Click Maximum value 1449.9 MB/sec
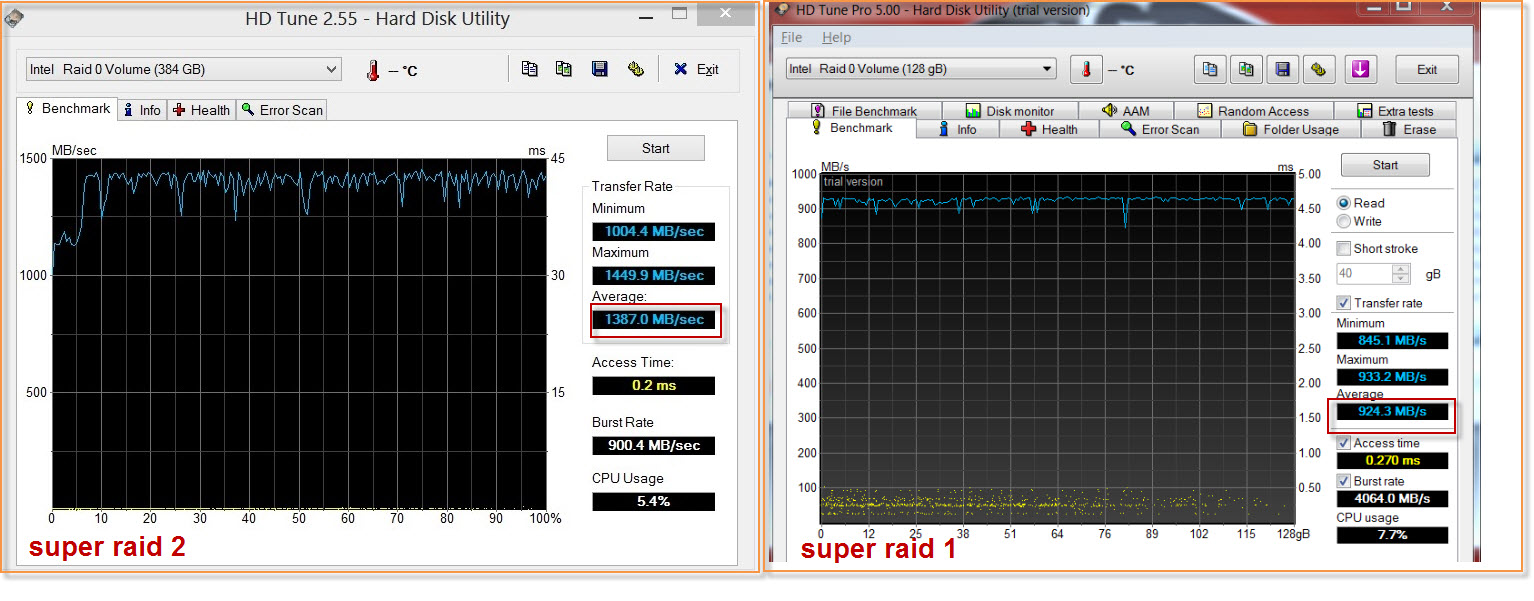 [654, 275]
